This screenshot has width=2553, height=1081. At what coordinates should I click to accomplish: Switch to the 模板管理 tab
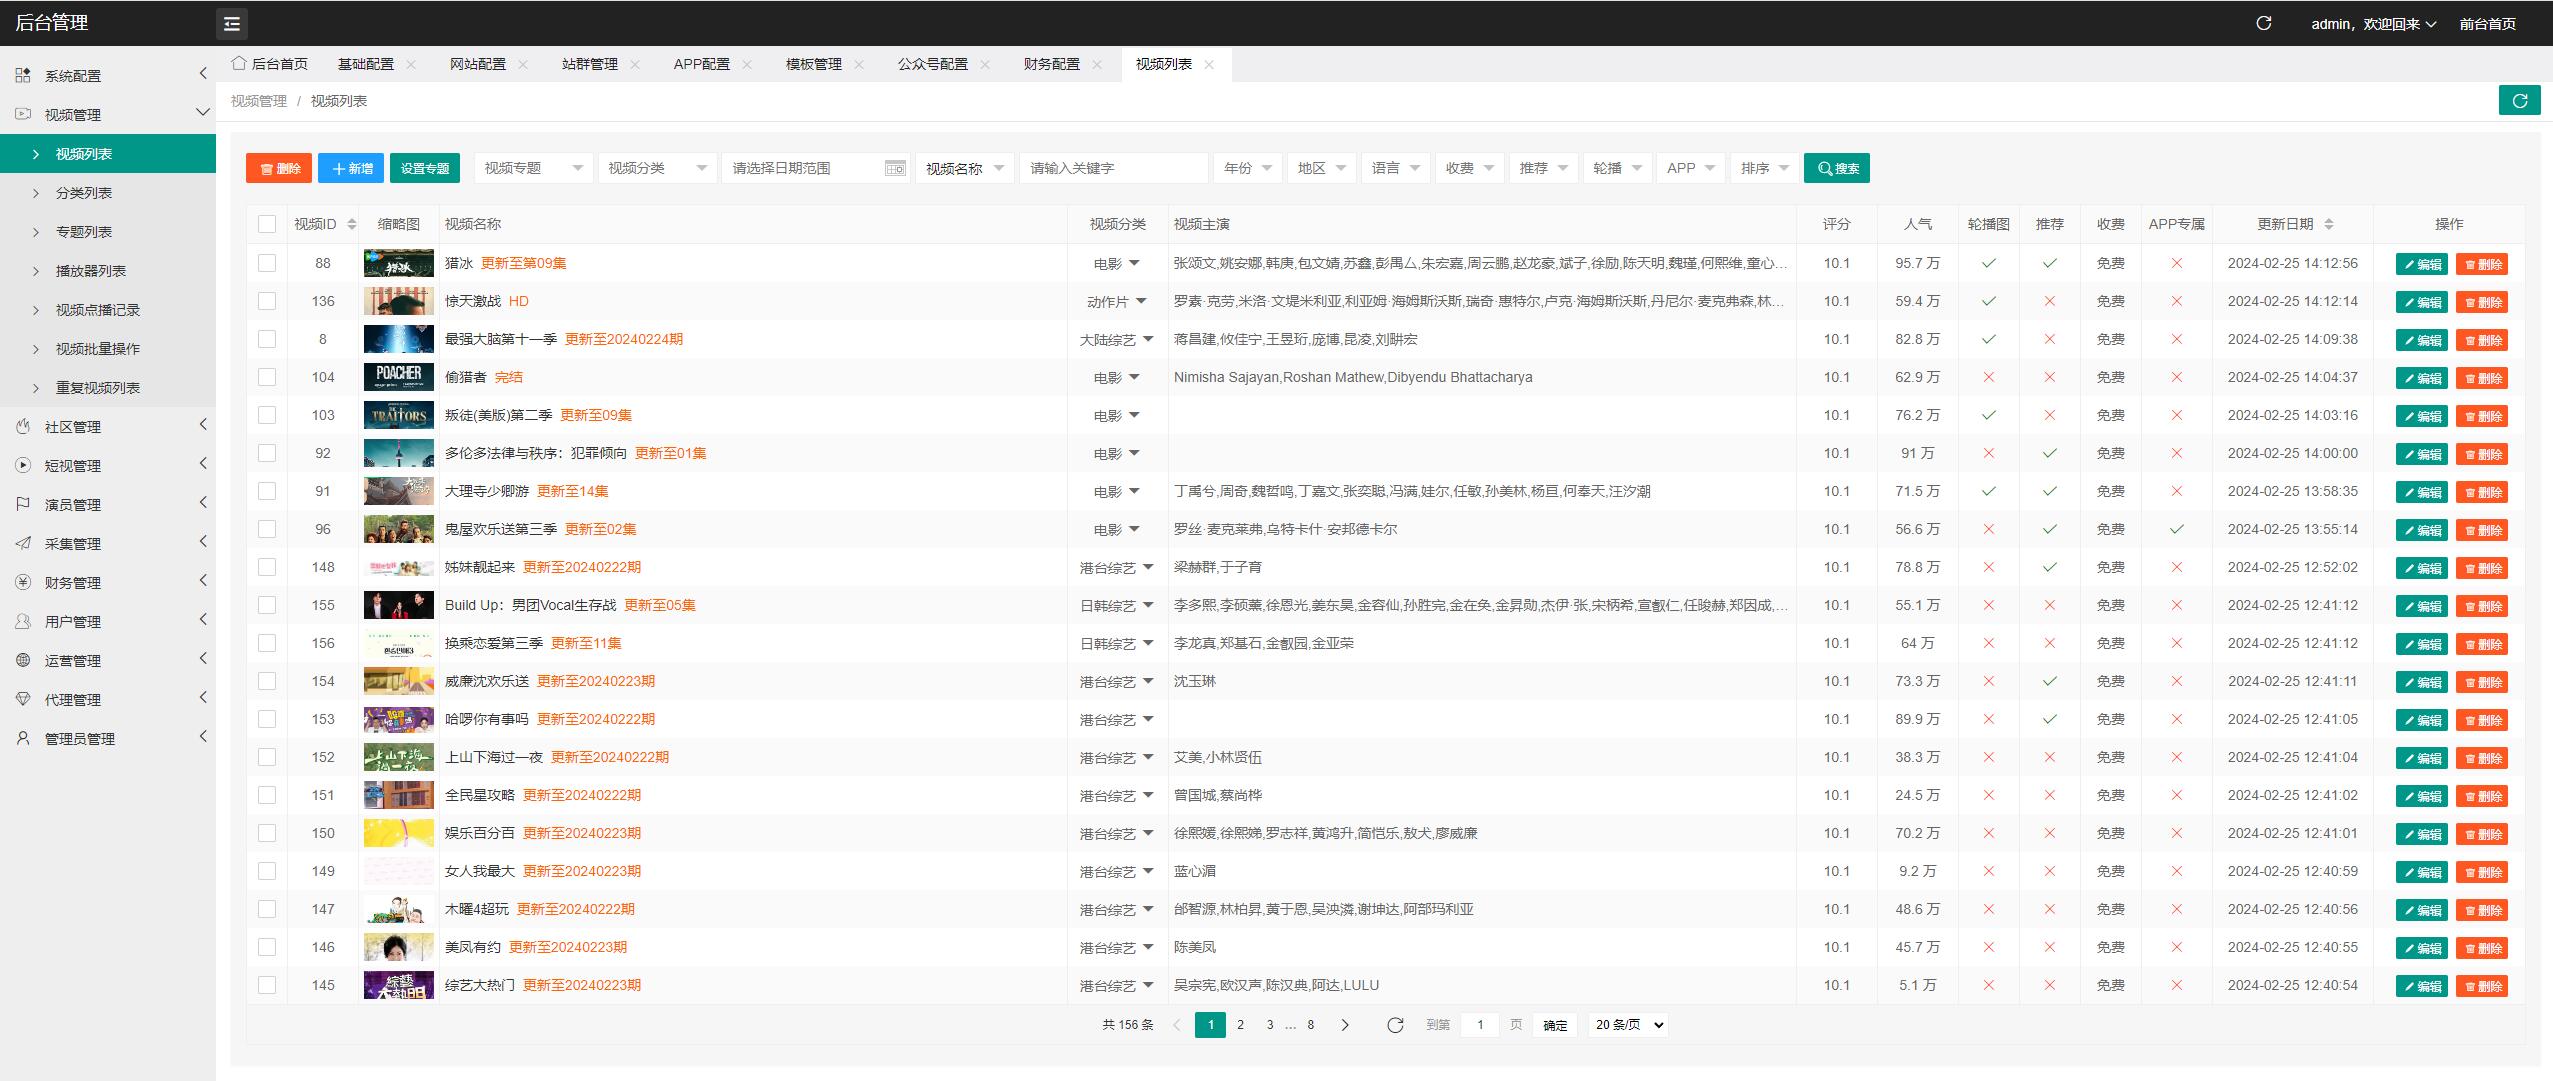click(814, 64)
